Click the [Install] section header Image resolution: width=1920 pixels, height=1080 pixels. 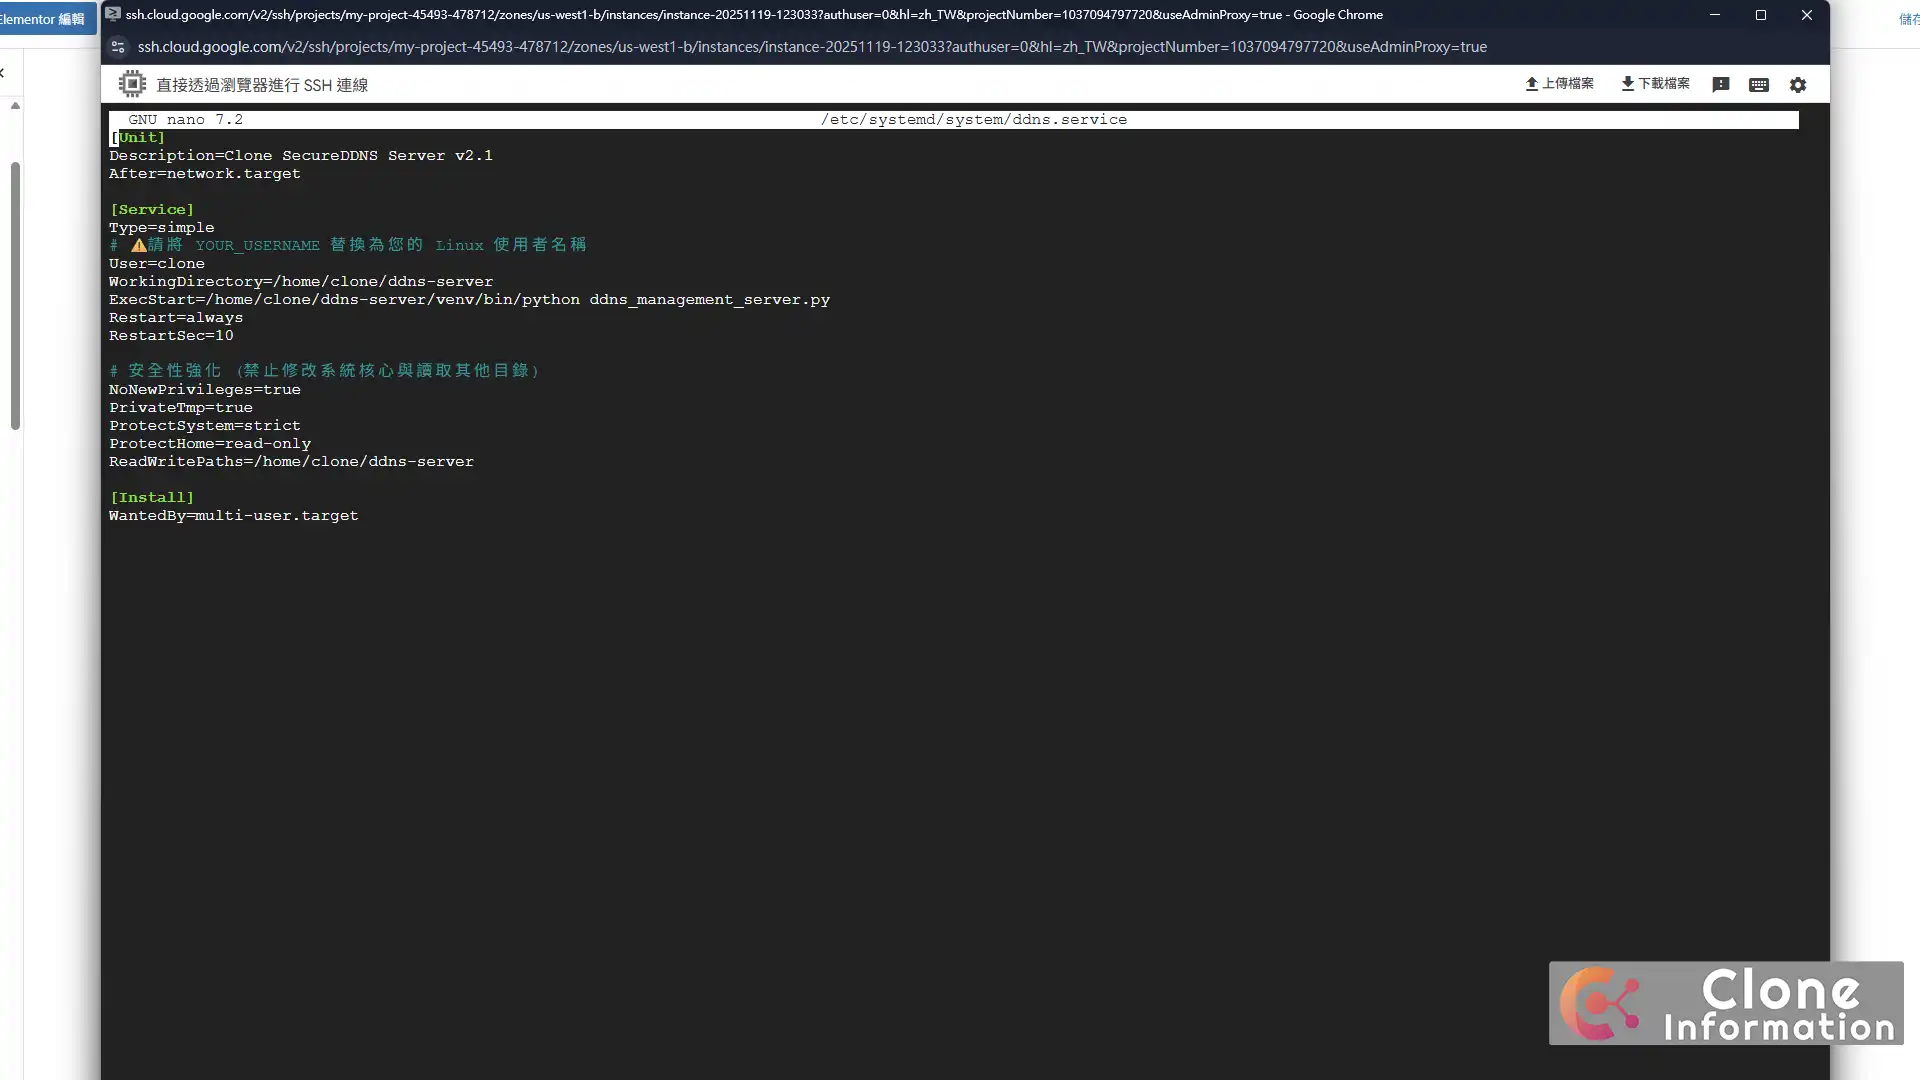(x=152, y=498)
